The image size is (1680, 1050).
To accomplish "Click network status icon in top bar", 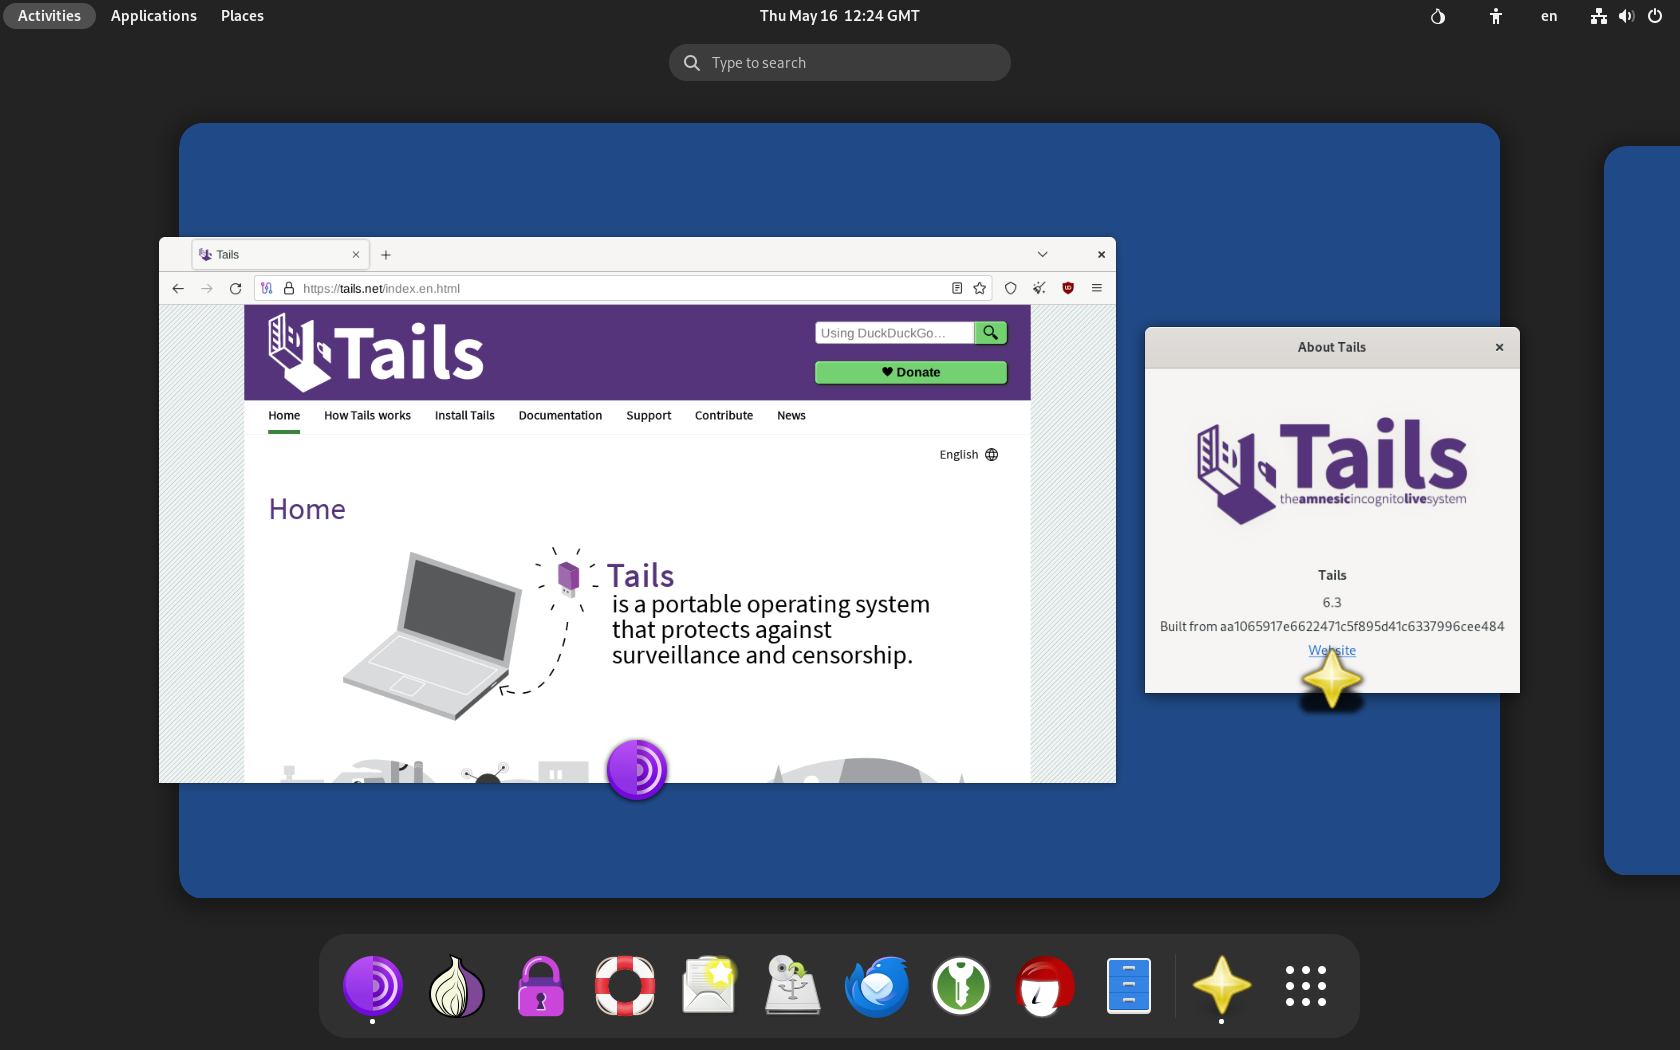I will (x=1599, y=16).
